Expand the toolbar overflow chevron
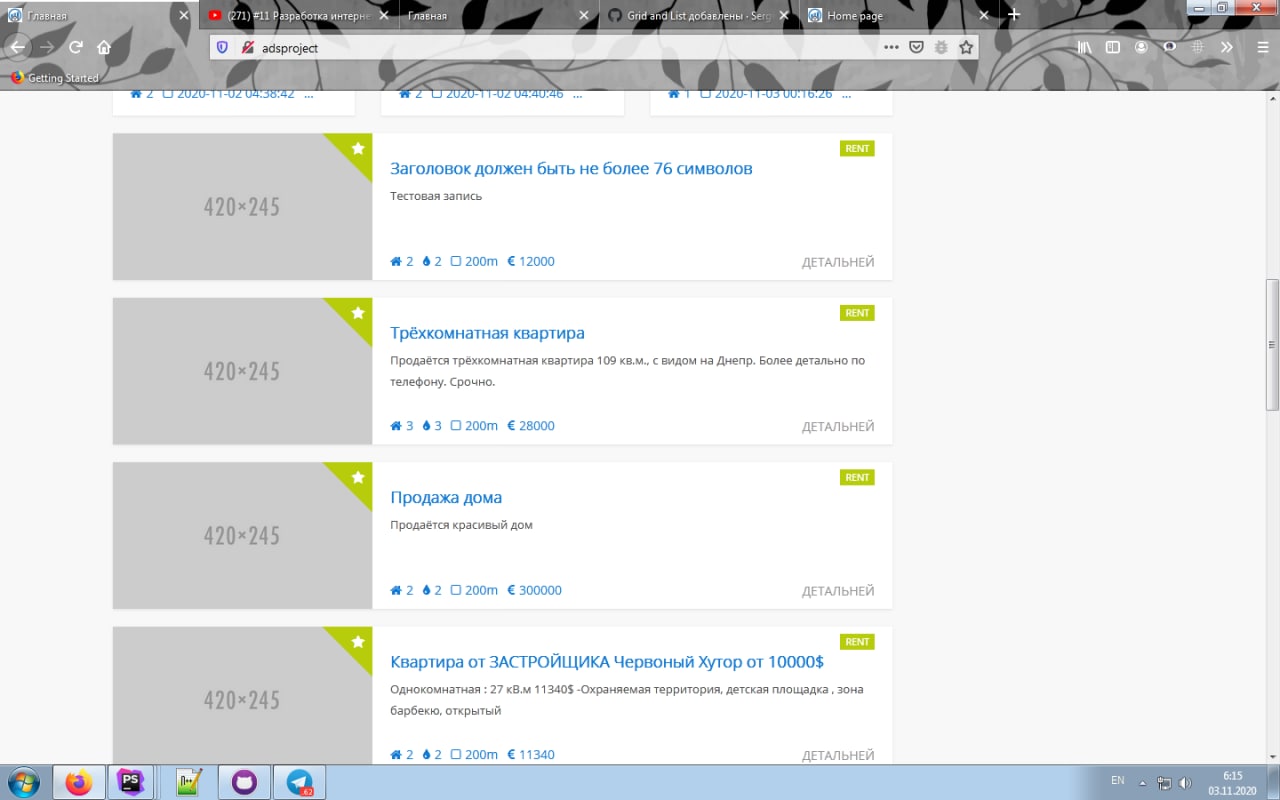Image resolution: width=1280 pixels, height=800 pixels. point(1227,47)
